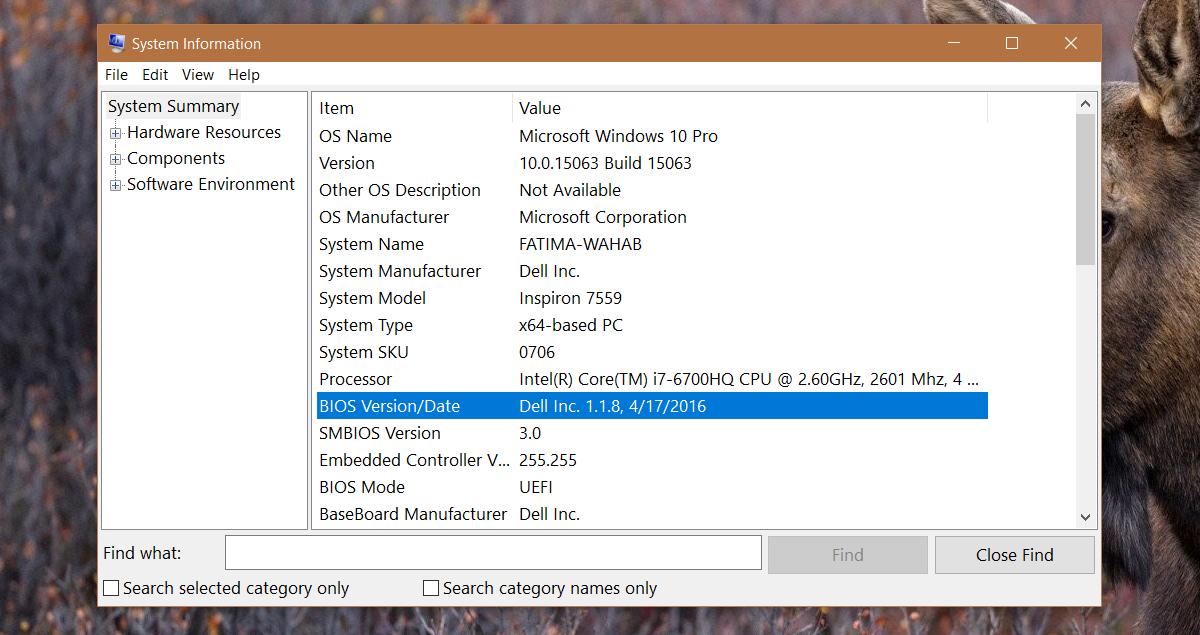Select the BIOS Mode row
Image resolution: width=1200 pixels, height=635 pixels.
[651, 487]
